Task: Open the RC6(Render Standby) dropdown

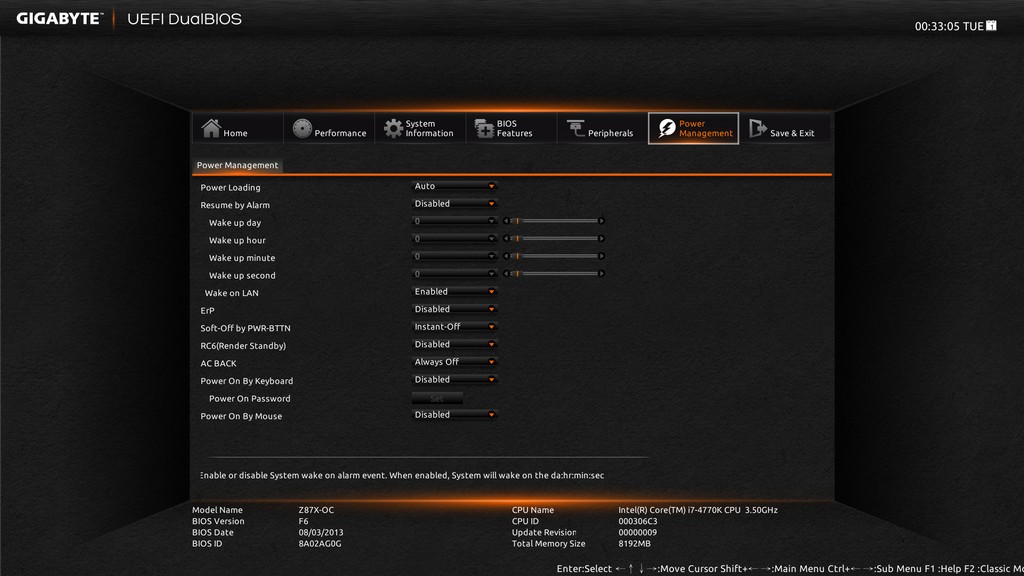Action: (455, 345)
